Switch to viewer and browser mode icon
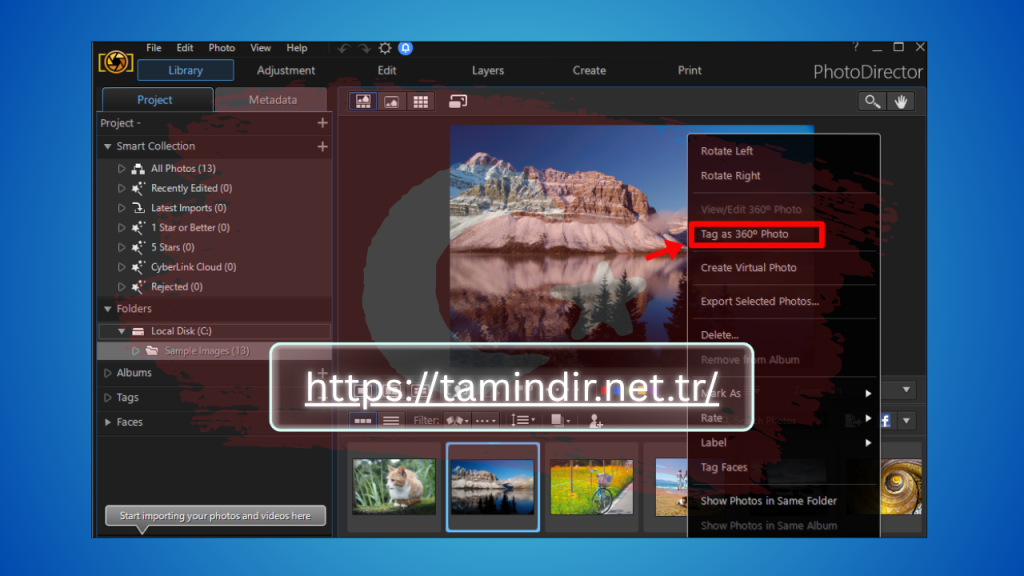This screenshot has width=1024, height=576. [363, 101]
